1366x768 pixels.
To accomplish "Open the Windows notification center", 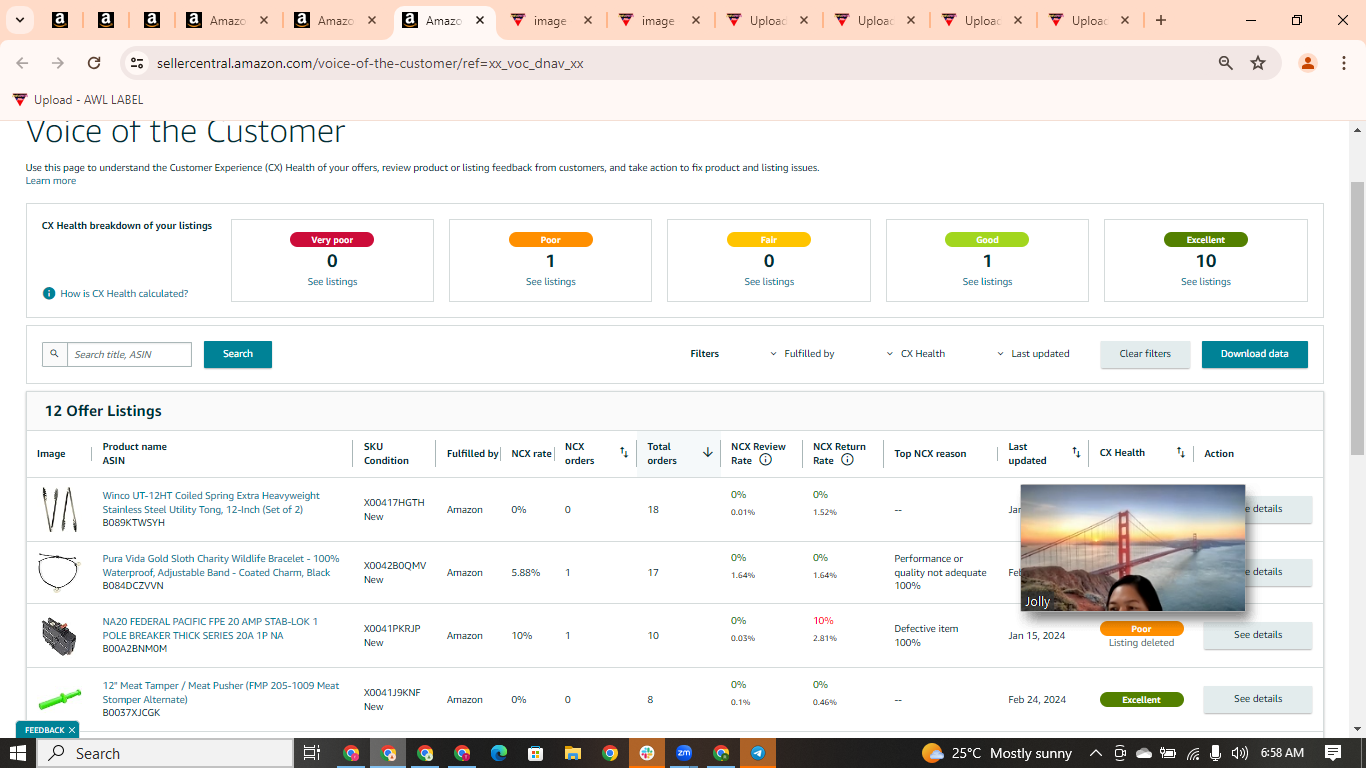I will point(1333,753).
